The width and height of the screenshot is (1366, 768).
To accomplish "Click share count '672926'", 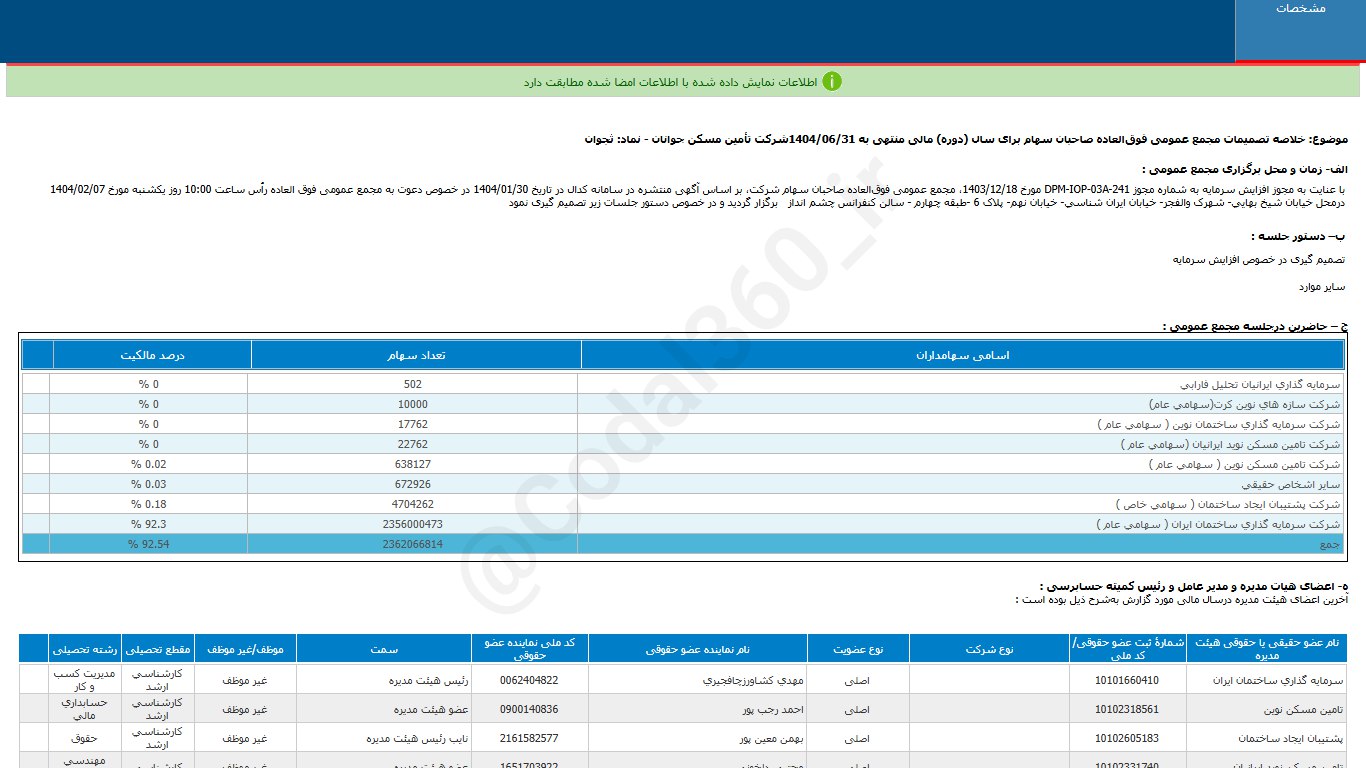I will coord(413,484).
